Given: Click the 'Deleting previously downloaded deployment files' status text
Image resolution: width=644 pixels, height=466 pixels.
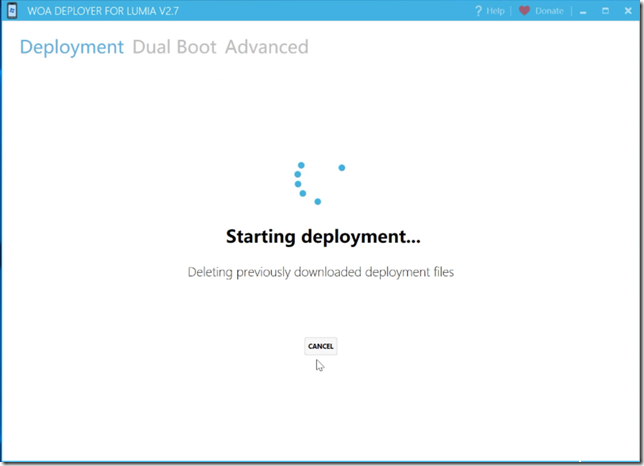Looking at the screenshot, I should tap(321, 272).
